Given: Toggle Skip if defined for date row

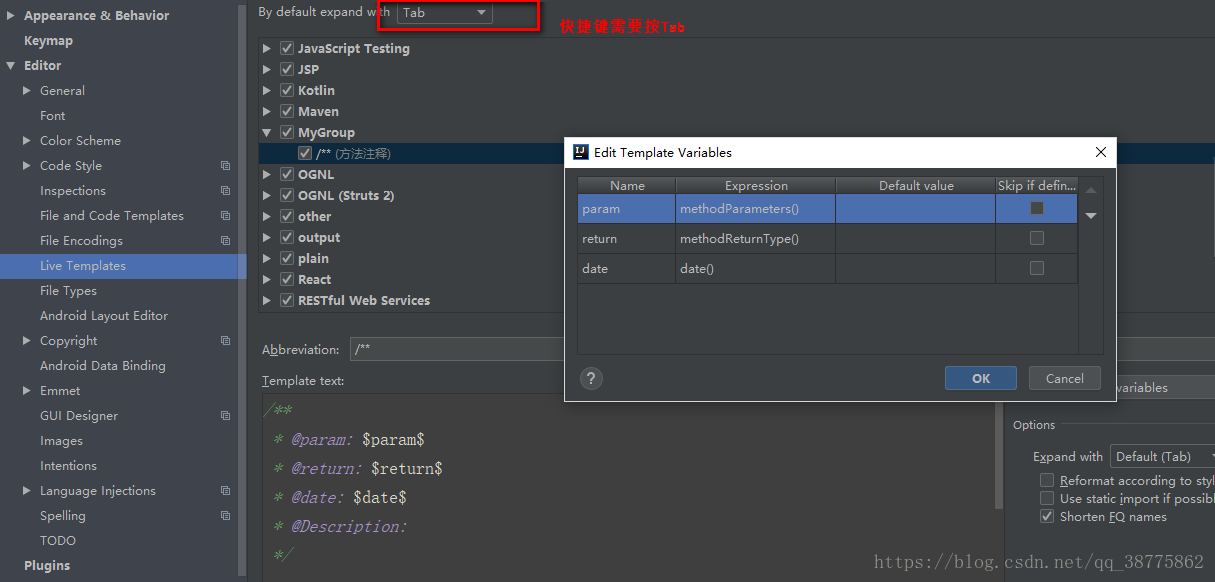Looking at the screenshot, I should click(1037, 268).
